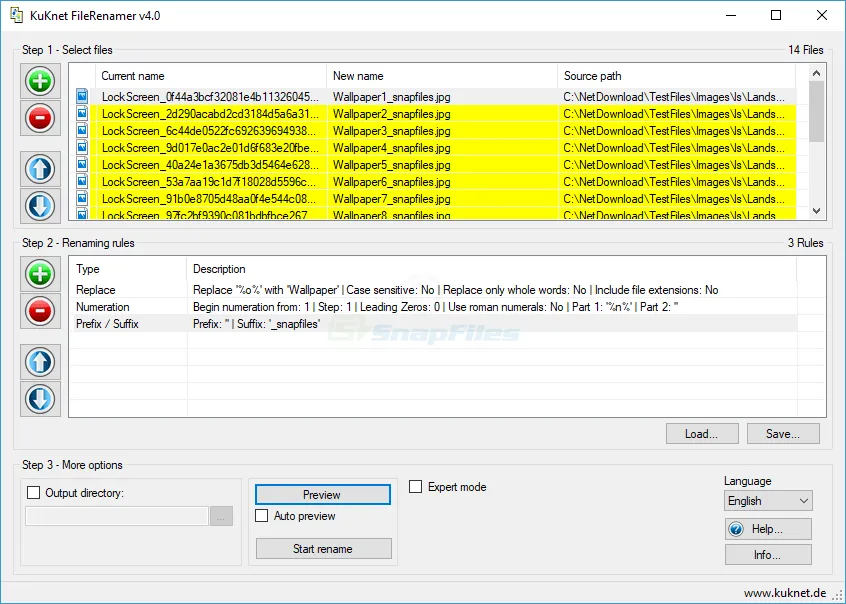Browse output directory with ... button
The image size is (846, 604).
click(221, 516)
